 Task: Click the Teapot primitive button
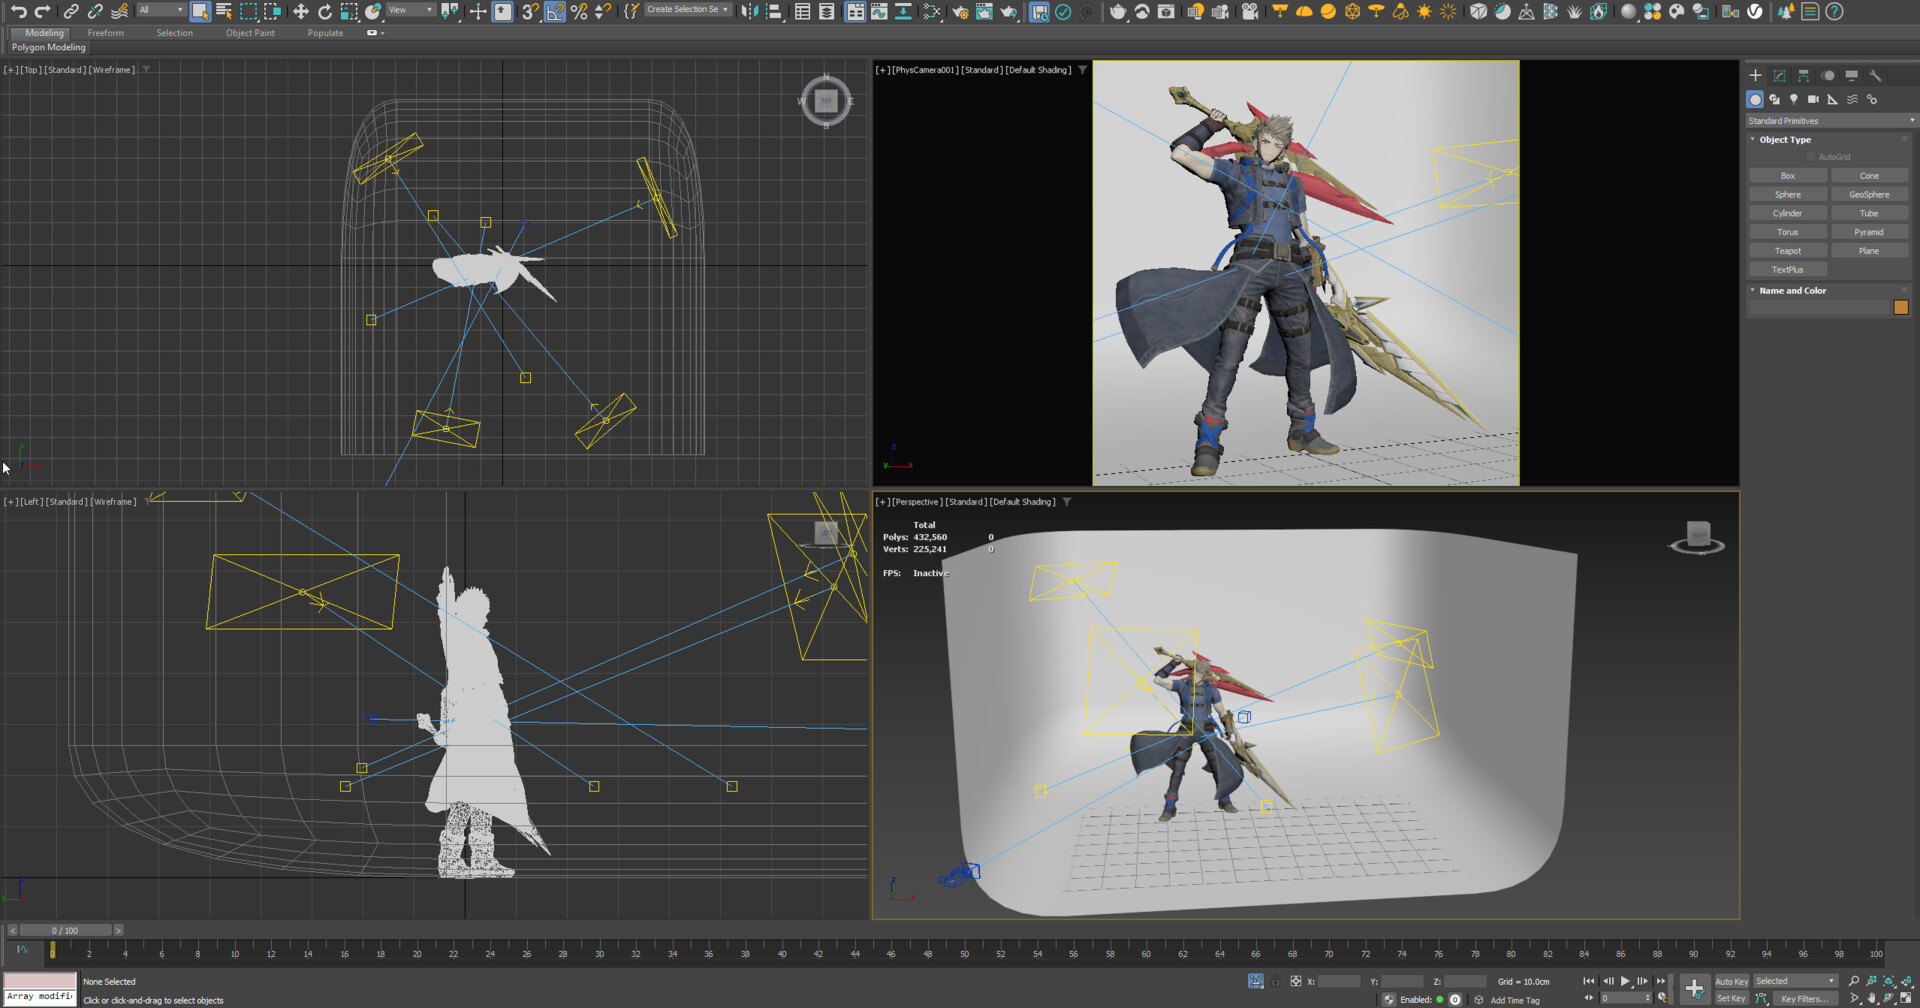(x=1788, y=251)
